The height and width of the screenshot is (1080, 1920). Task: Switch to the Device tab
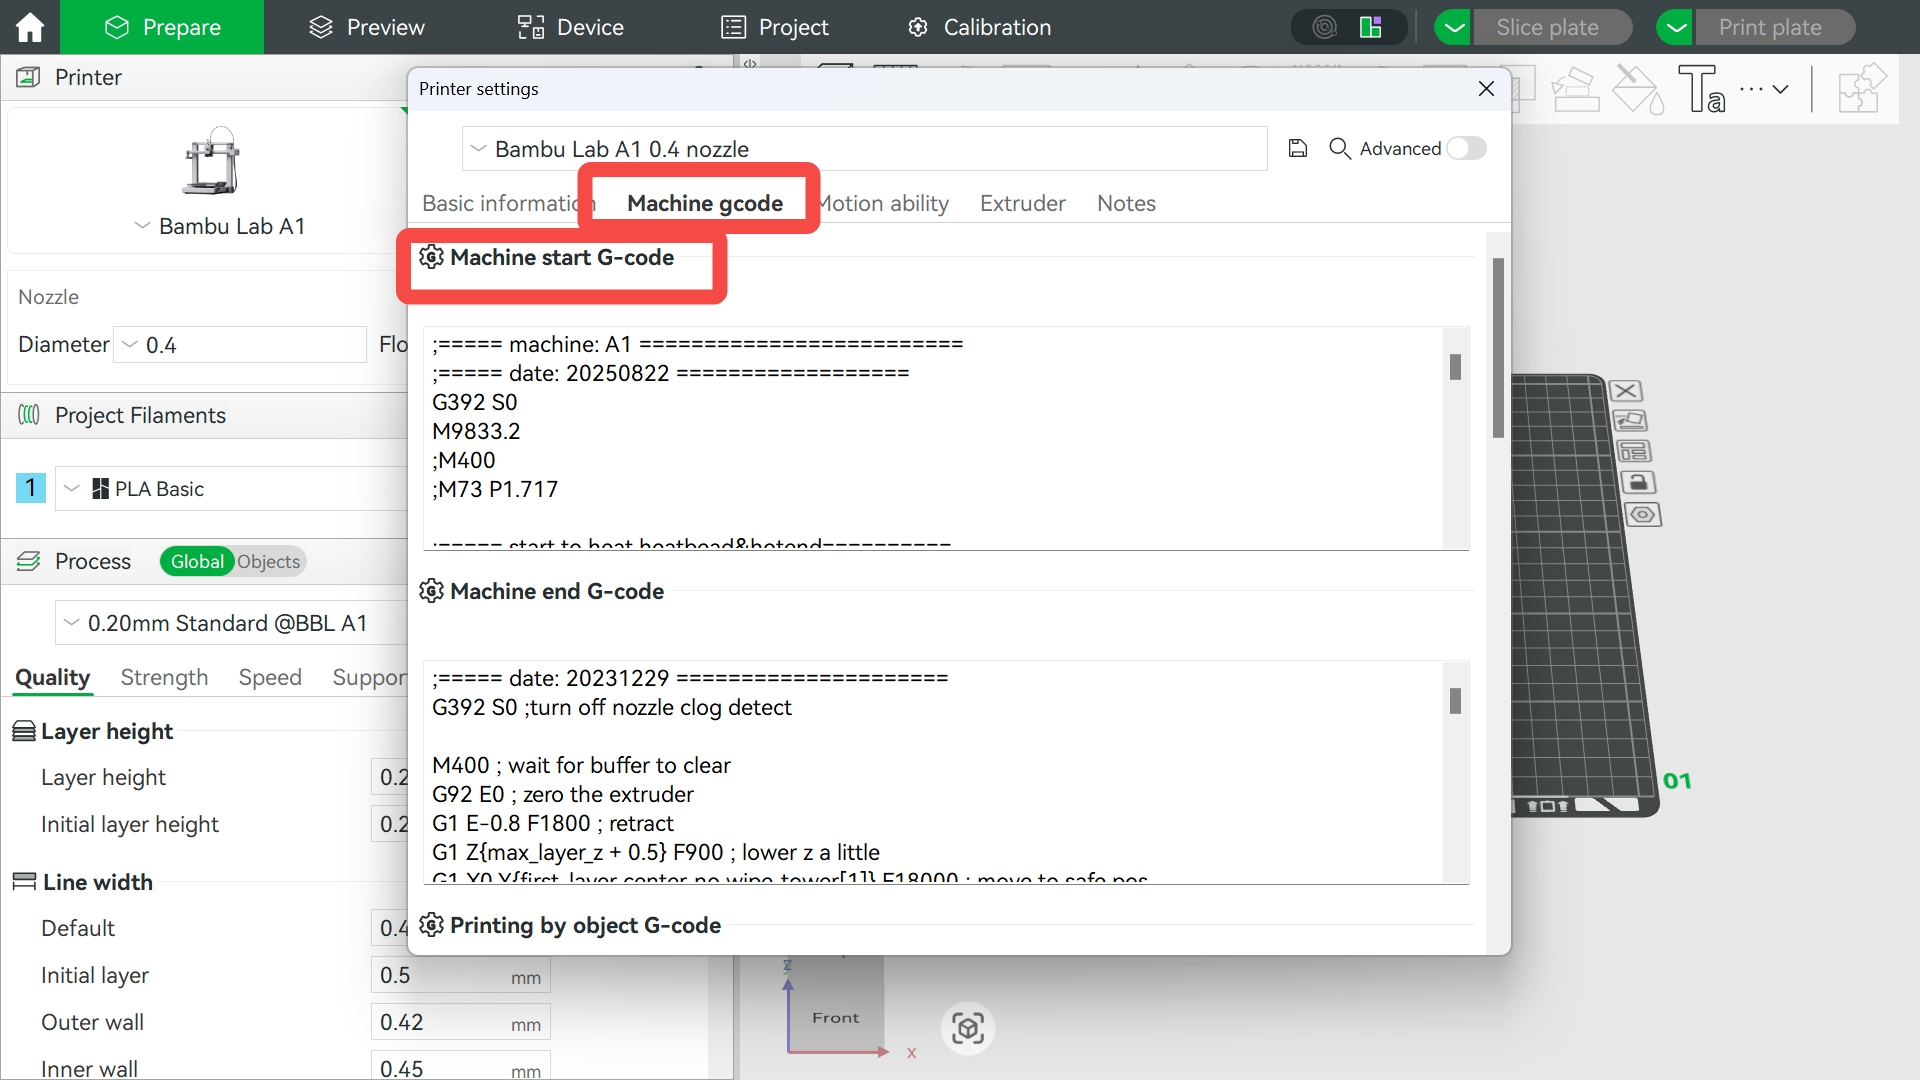(x=570, y=27)
